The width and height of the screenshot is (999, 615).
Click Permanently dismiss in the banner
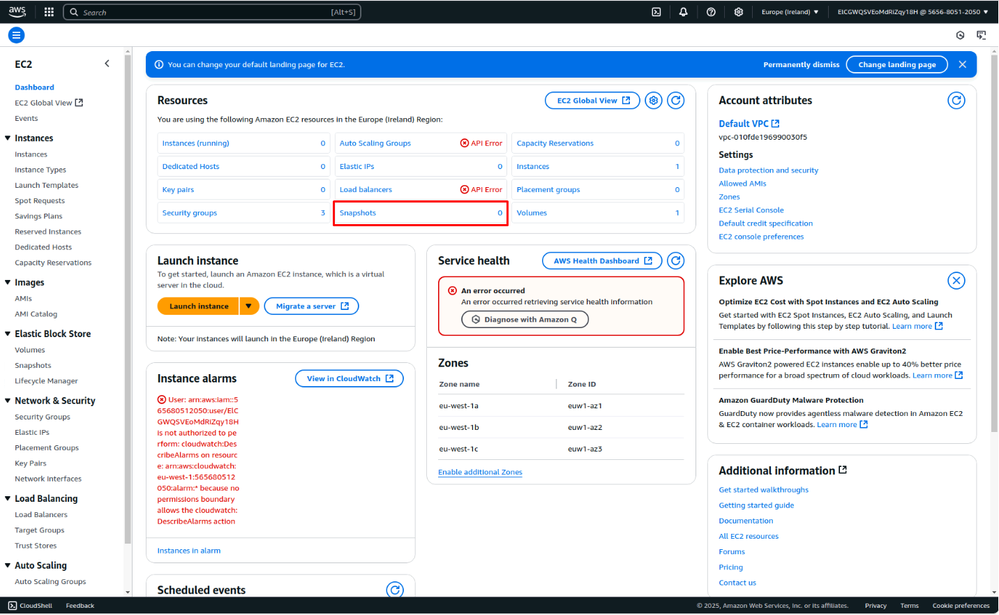pyautogui.click(x=801, y=64)
